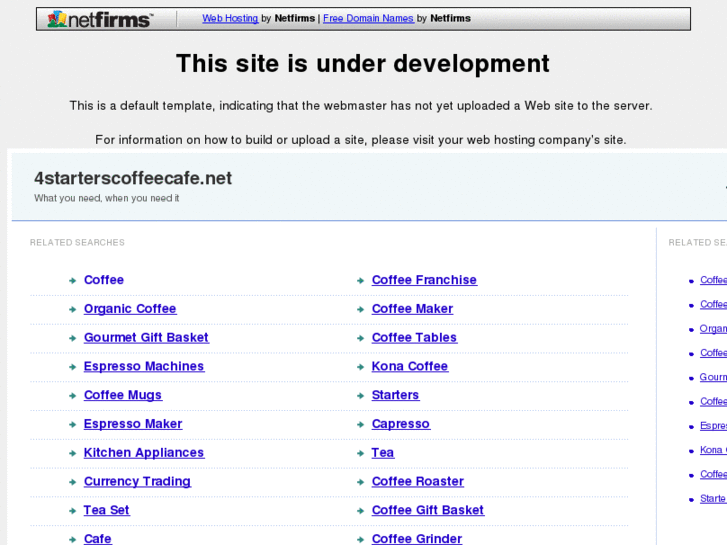Viewport: 727px width, 545px height.
Task: Click the arrow icon beside Coffee Tables
Action: pyautogui.click(x=360, y=338)
